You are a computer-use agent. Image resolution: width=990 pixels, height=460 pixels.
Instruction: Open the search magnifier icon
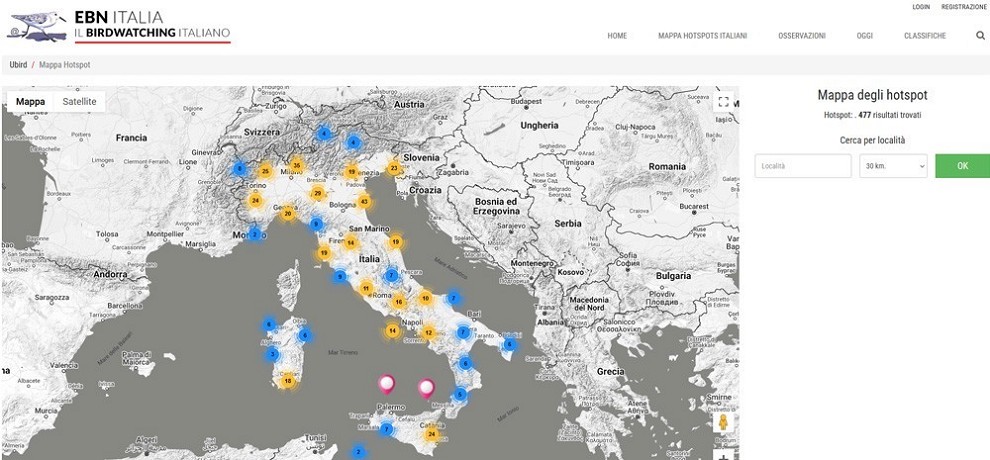tap(980, 36)
